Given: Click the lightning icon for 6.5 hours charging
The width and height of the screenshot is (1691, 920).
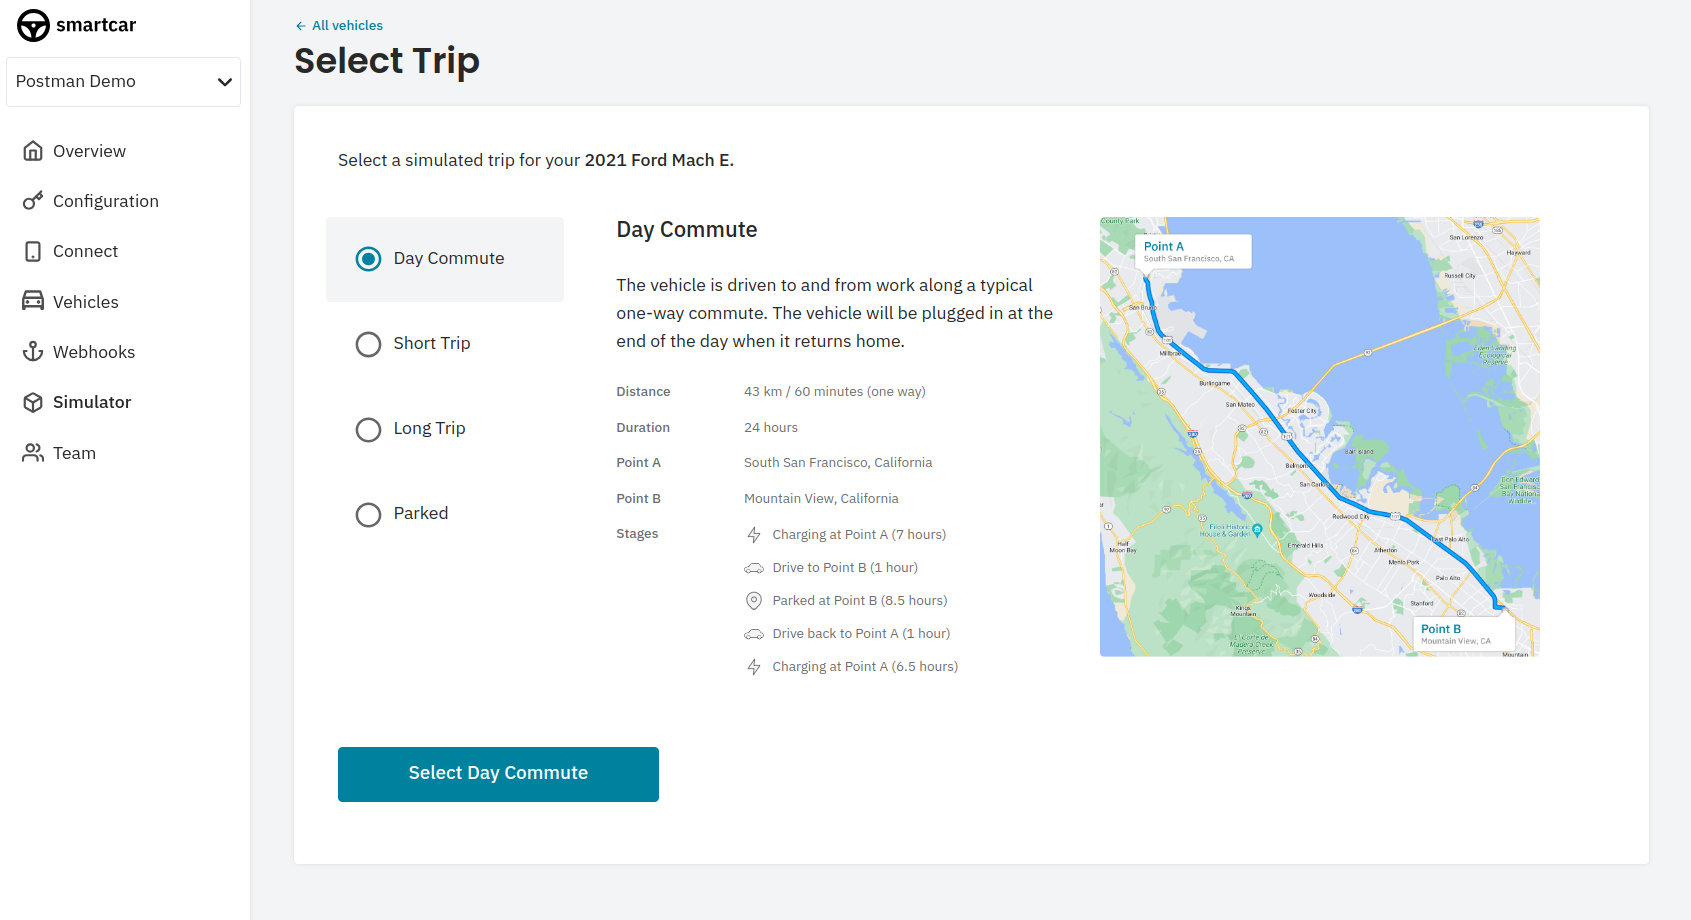Looking at the screenshot, I should click(754, 667).
